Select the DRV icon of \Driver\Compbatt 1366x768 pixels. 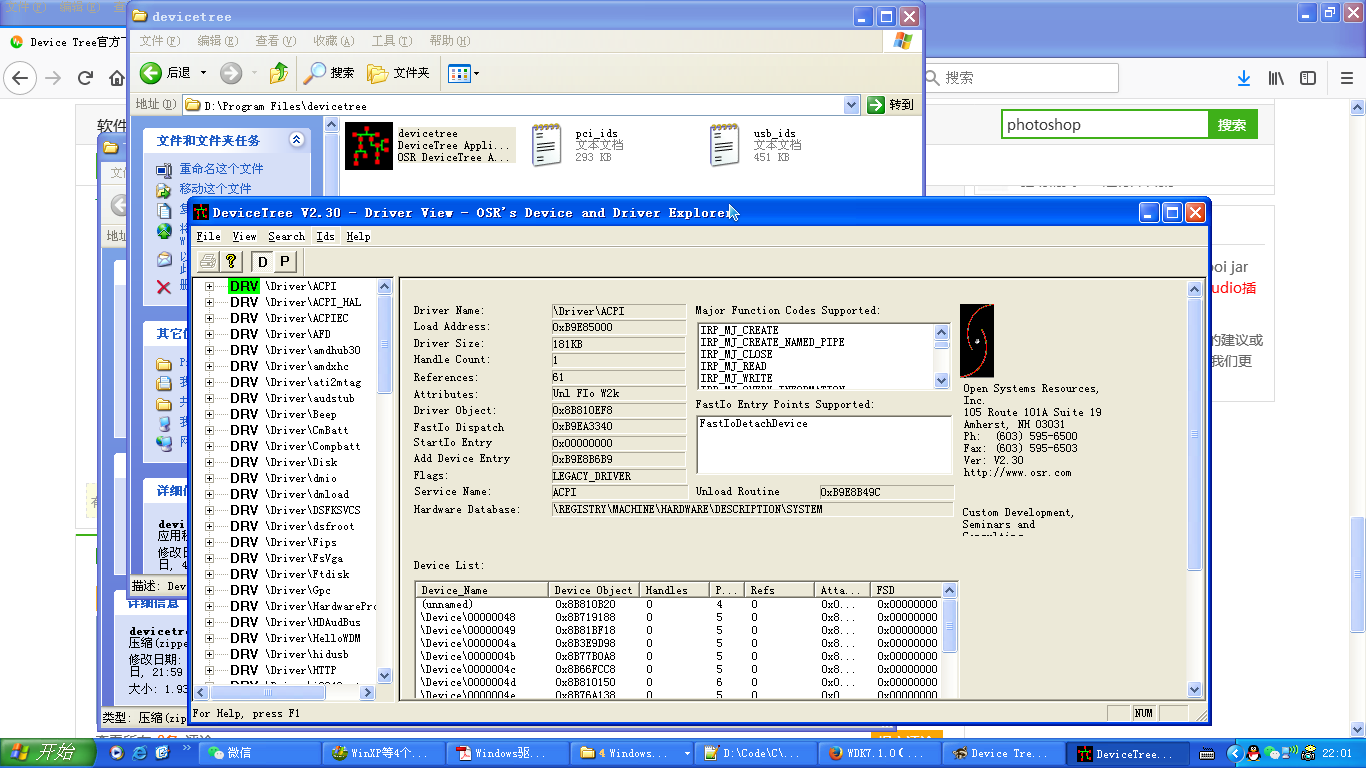244,446
